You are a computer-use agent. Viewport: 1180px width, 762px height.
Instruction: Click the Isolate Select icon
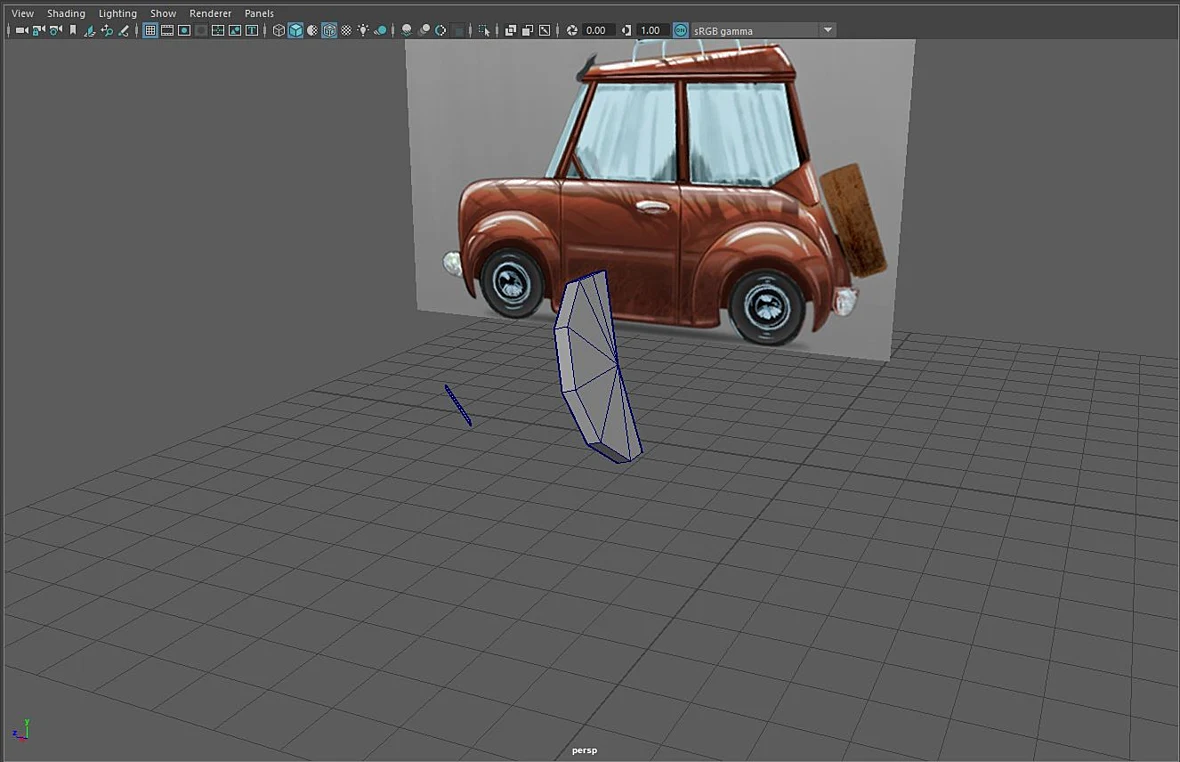click(484, 30)
